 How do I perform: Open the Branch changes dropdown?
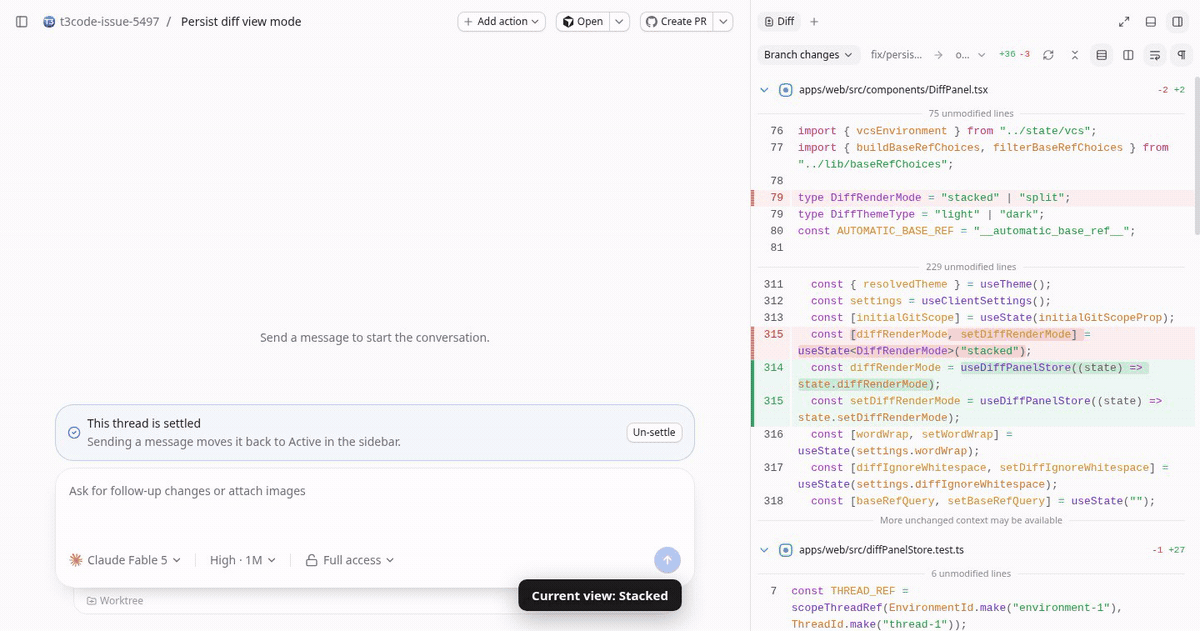(x=808, y=55)
